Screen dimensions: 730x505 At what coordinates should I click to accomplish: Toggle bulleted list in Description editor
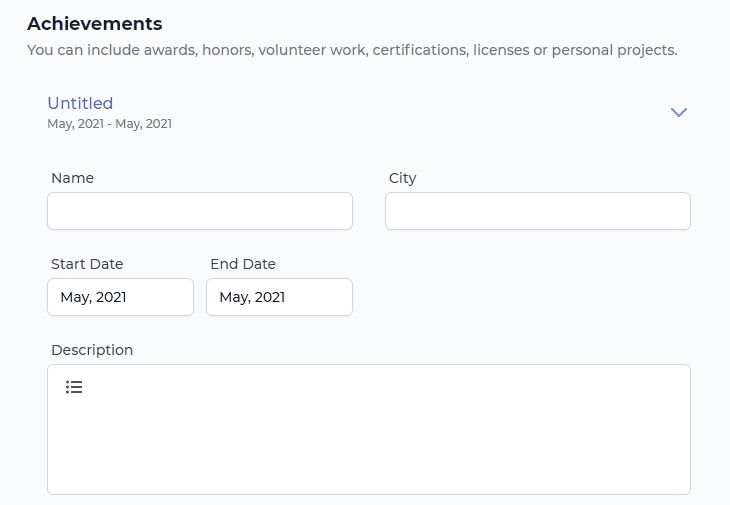point(74,387)
